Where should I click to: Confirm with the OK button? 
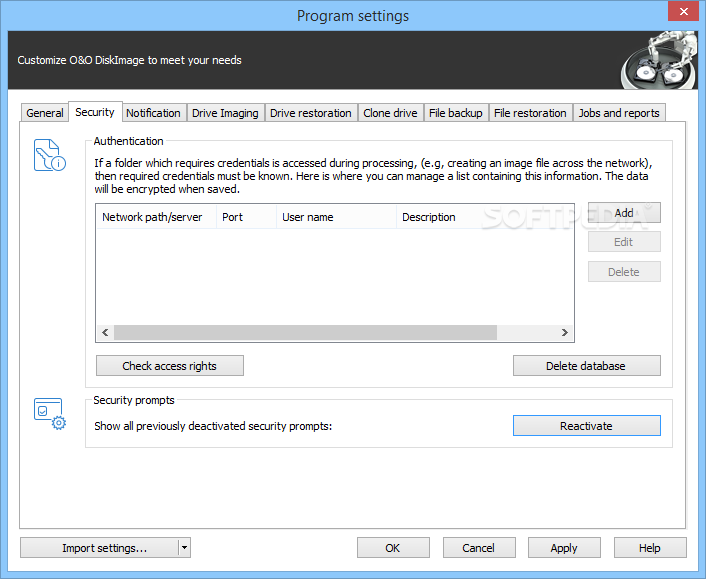[393, 547]
